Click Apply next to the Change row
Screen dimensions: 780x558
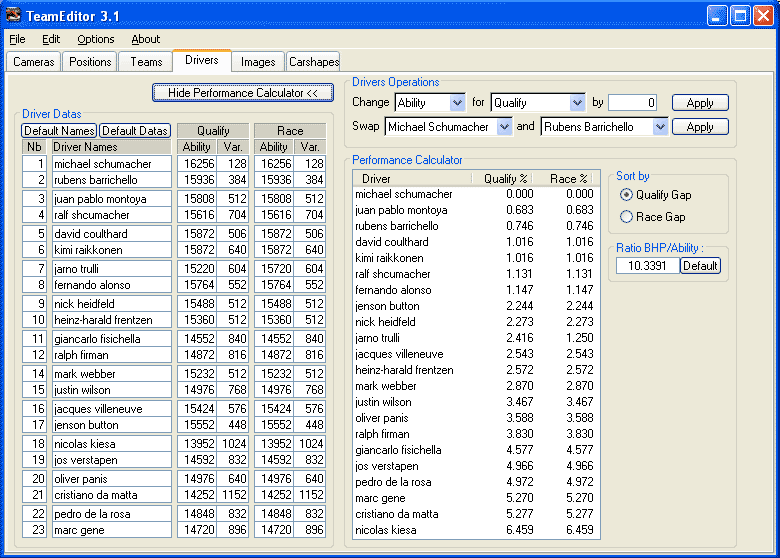tap(700, 103)
